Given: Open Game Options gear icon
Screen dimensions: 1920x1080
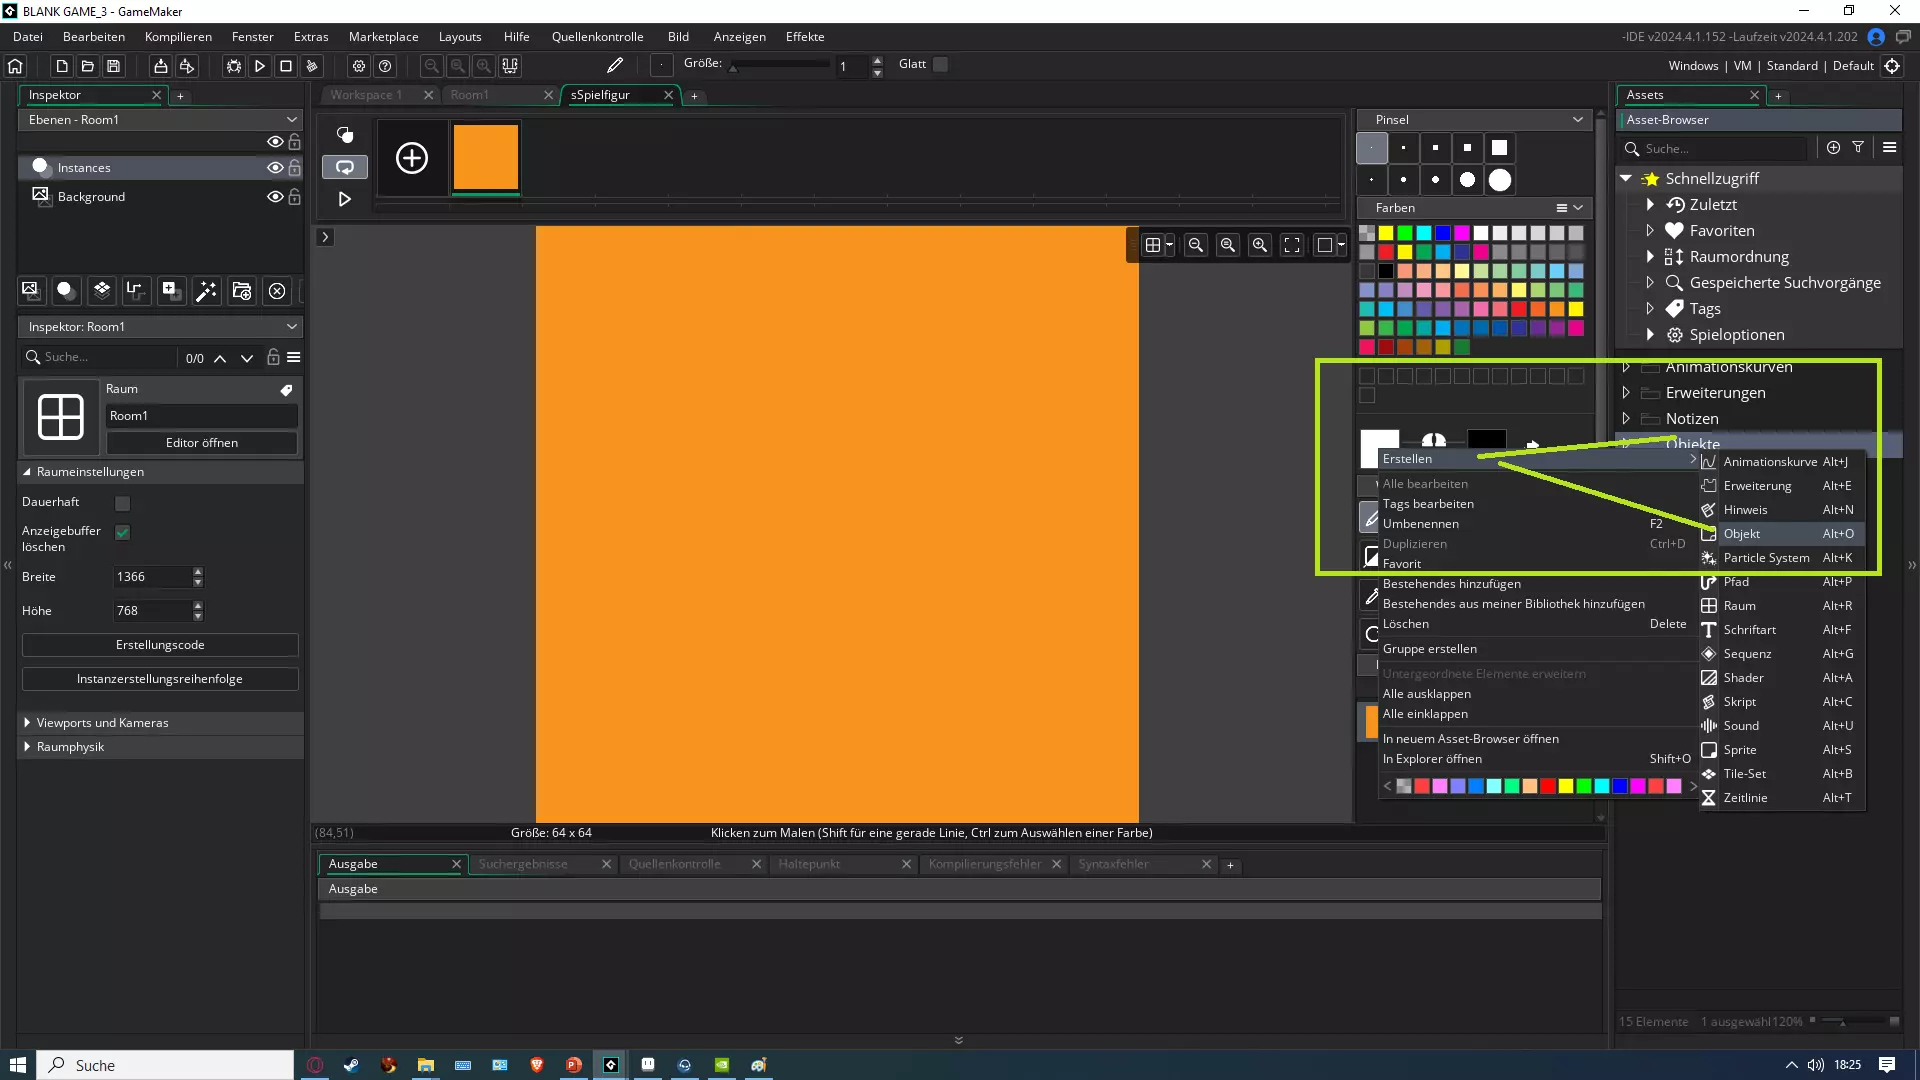Looking at the screenshot, I should pyautogui.click(x=359, y=66).
